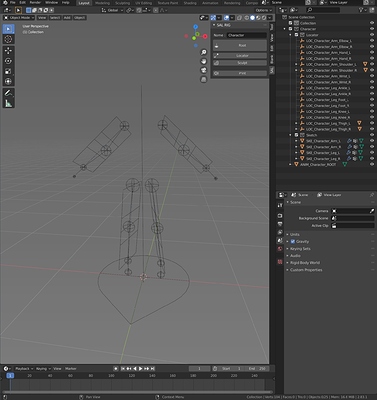Exclude the Locator collection via checkbox
Image resolution: width=377 pixels, height=400 pixels.
pyautogui.click(x=296, y=35)
